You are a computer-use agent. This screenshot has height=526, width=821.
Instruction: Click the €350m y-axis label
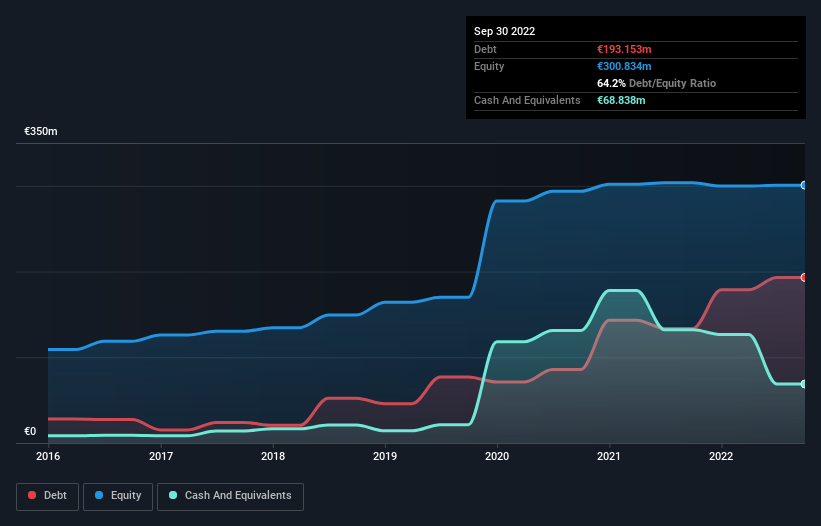(x=41, y=131)
